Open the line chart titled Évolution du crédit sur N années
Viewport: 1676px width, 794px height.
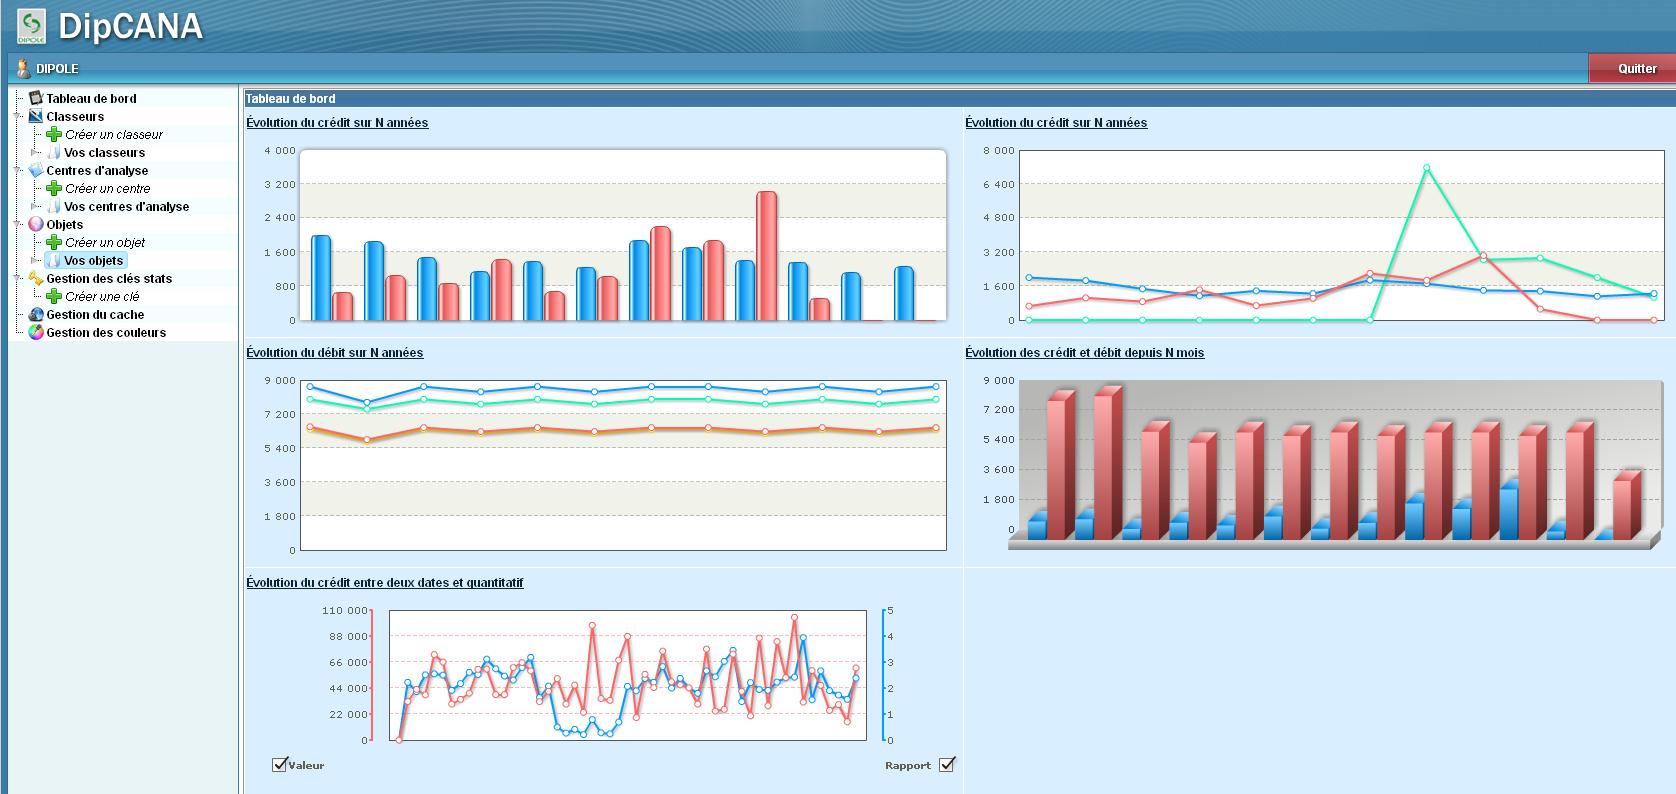click(1056, 123)
